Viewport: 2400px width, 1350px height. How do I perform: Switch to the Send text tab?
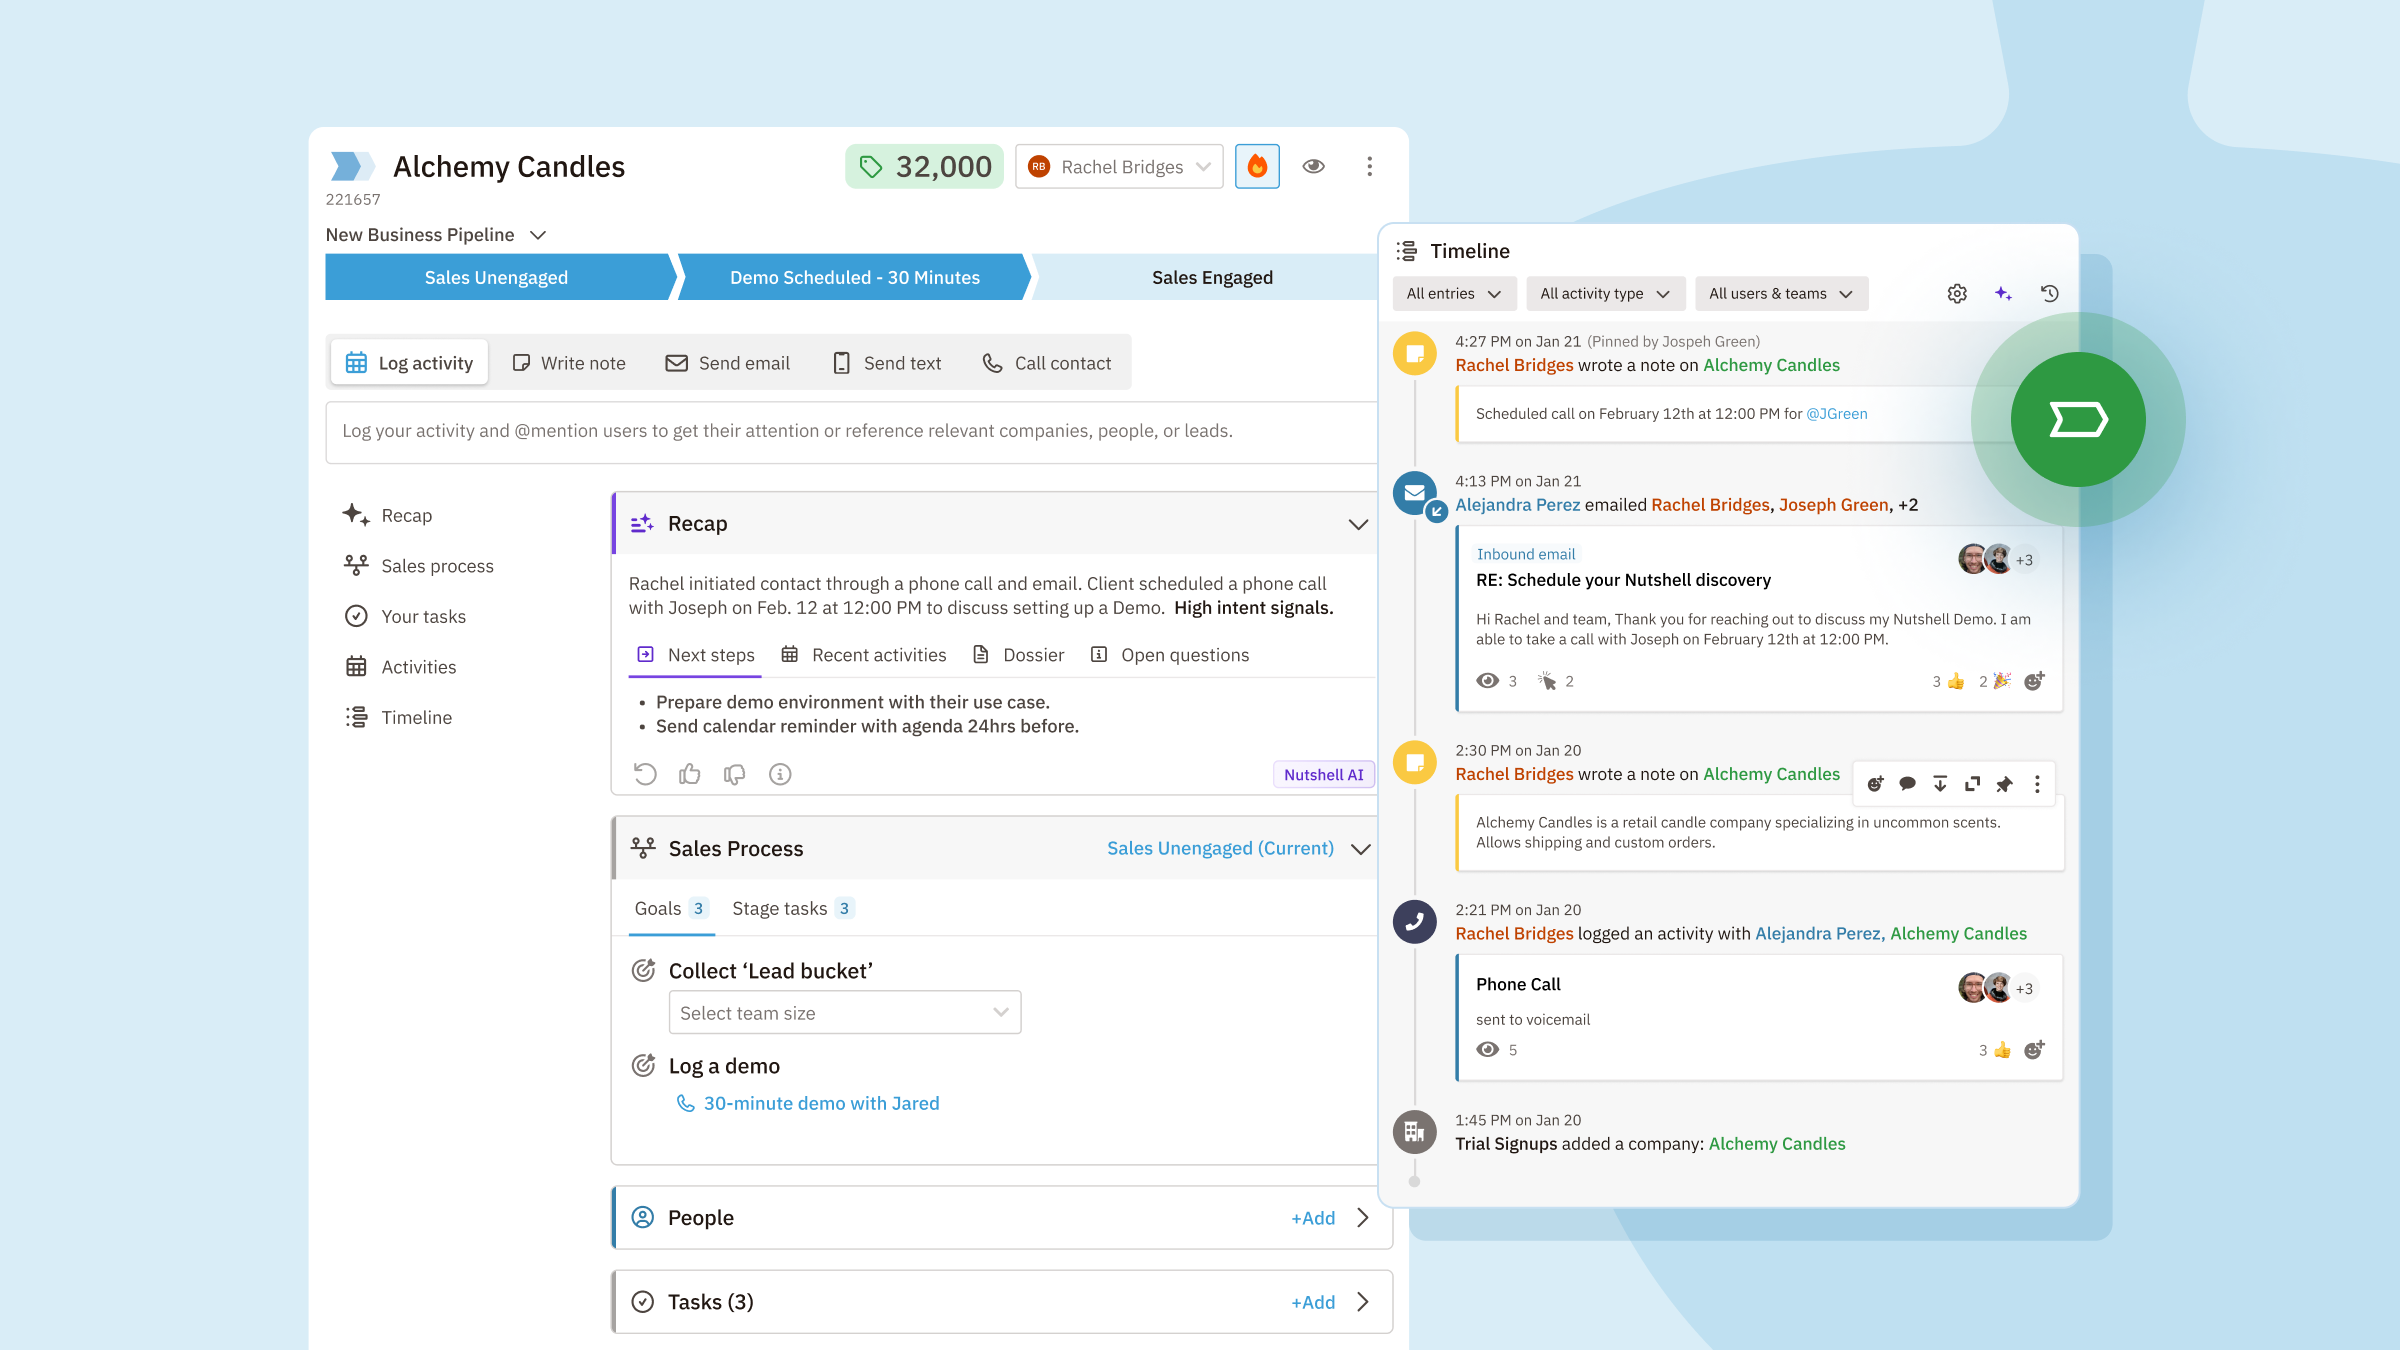[887, 363]
